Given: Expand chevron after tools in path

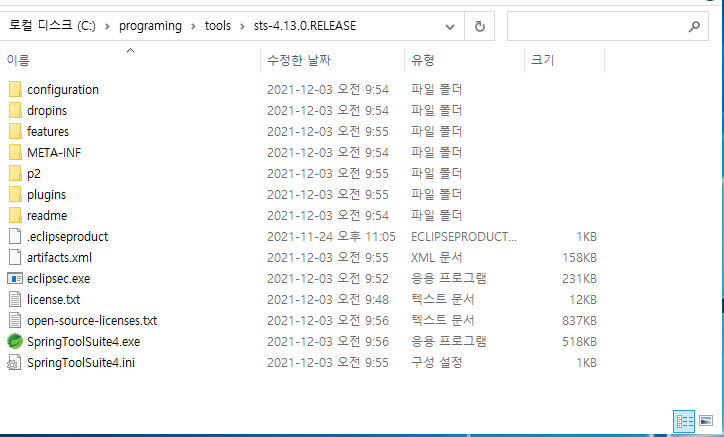Looking at the screenshot, I should point(242,26).
